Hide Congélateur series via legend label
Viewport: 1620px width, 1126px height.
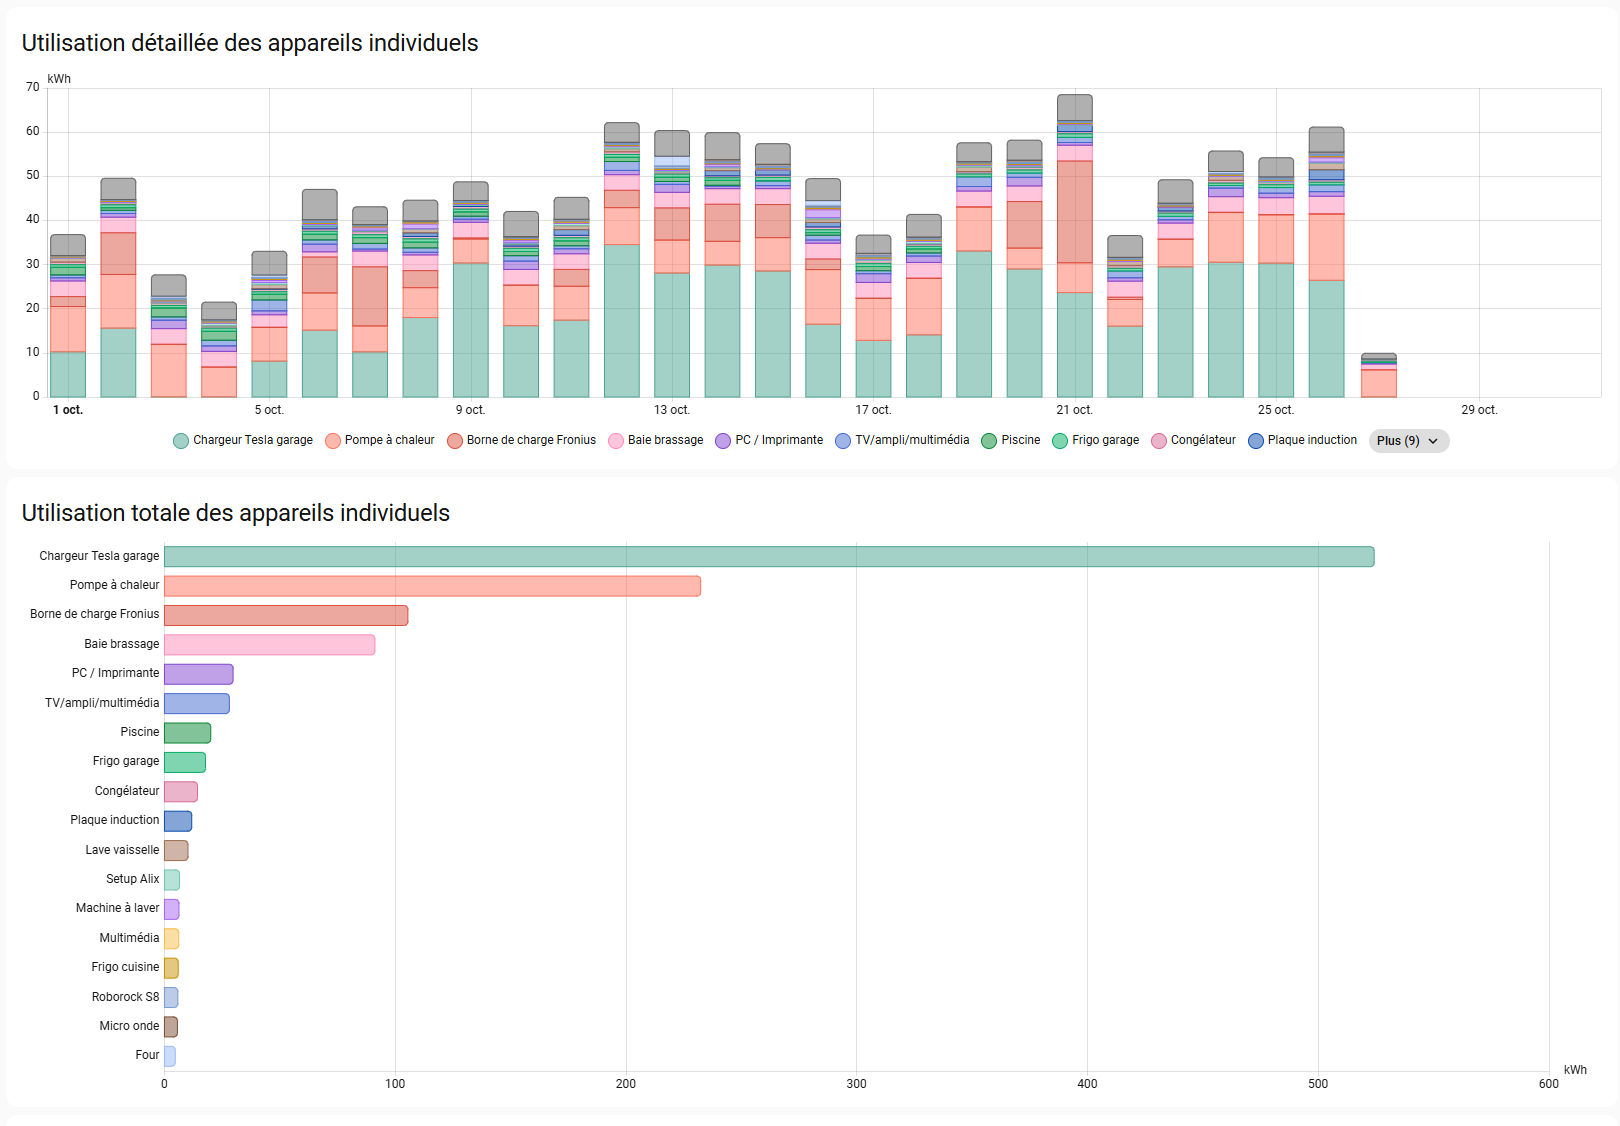pos(1203,440)
